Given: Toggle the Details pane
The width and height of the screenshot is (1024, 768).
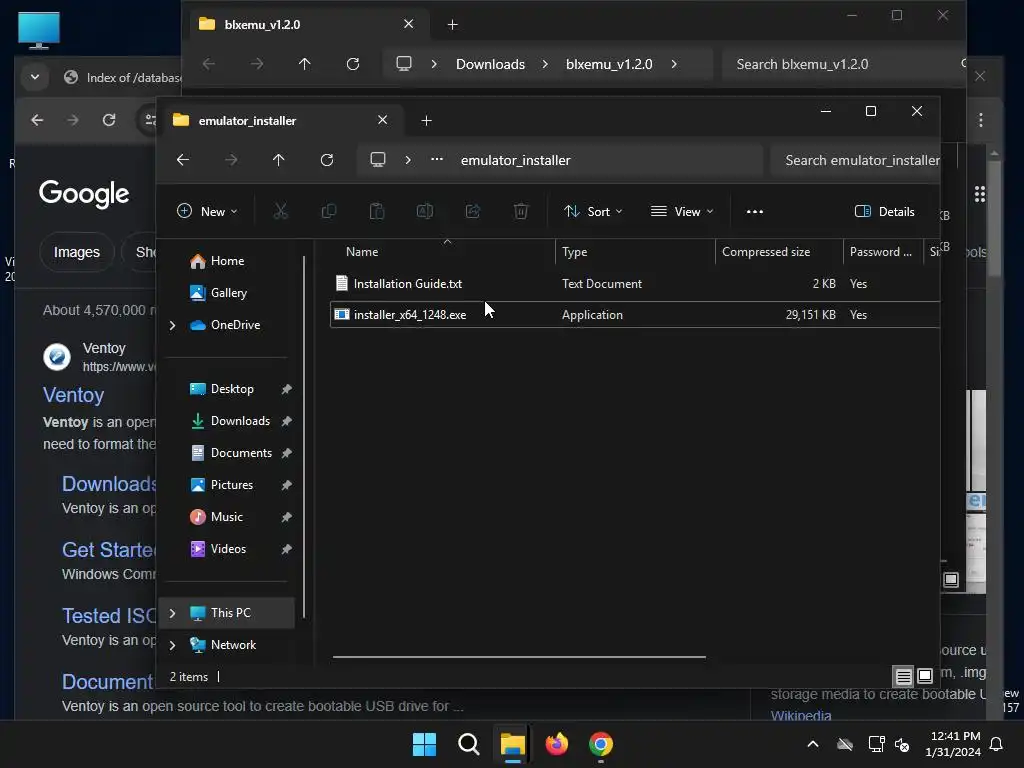Looking at the screenshot, I should pos(884,211).
